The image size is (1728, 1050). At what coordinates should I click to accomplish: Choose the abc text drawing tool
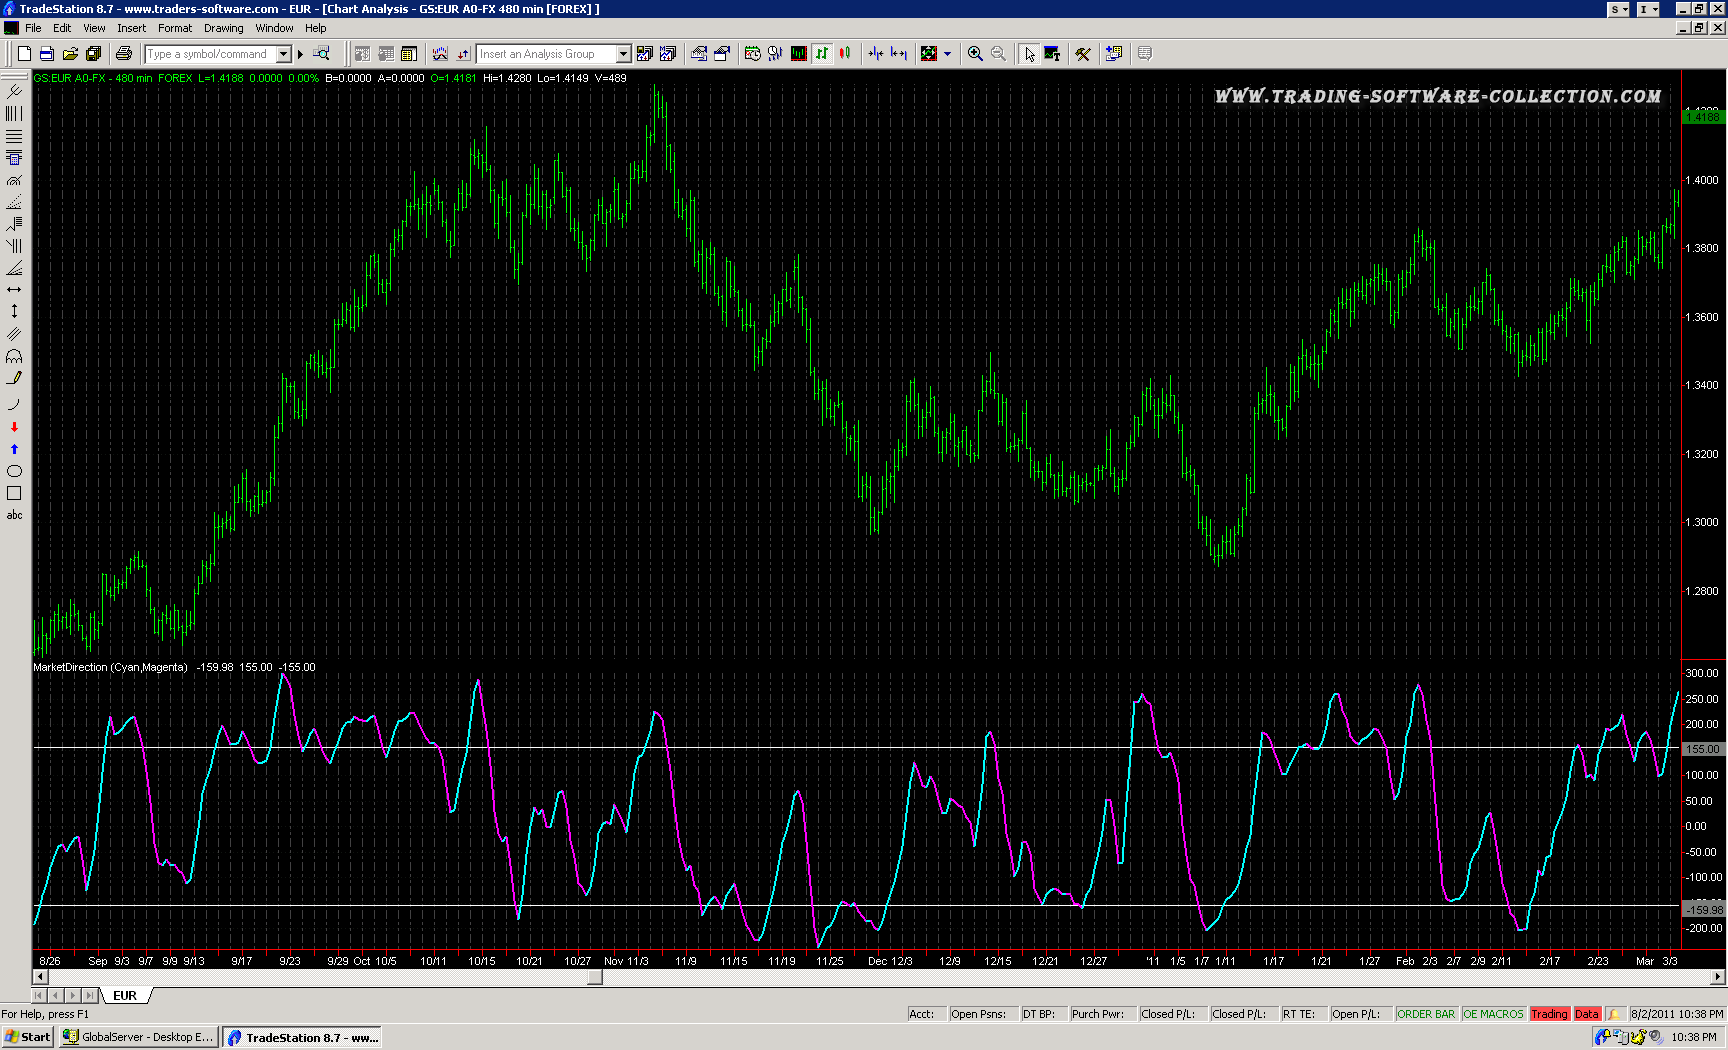[x=14, y=515]
